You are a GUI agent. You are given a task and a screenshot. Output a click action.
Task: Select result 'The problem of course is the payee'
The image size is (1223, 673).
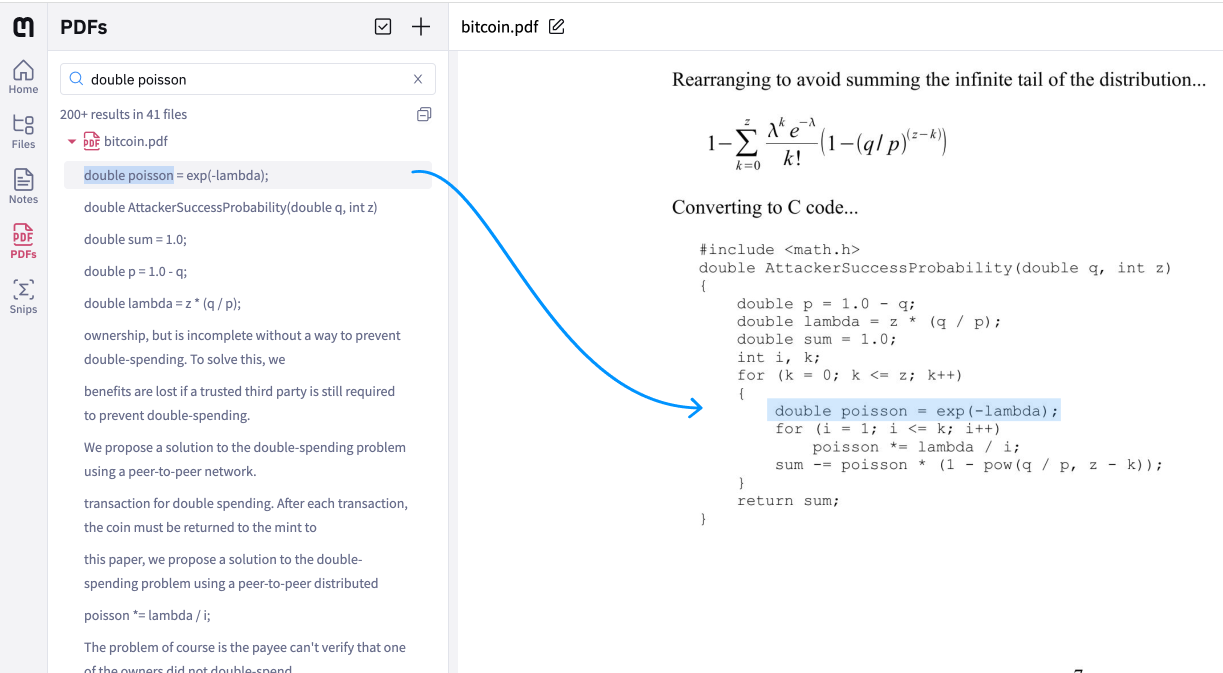[245, 658]
